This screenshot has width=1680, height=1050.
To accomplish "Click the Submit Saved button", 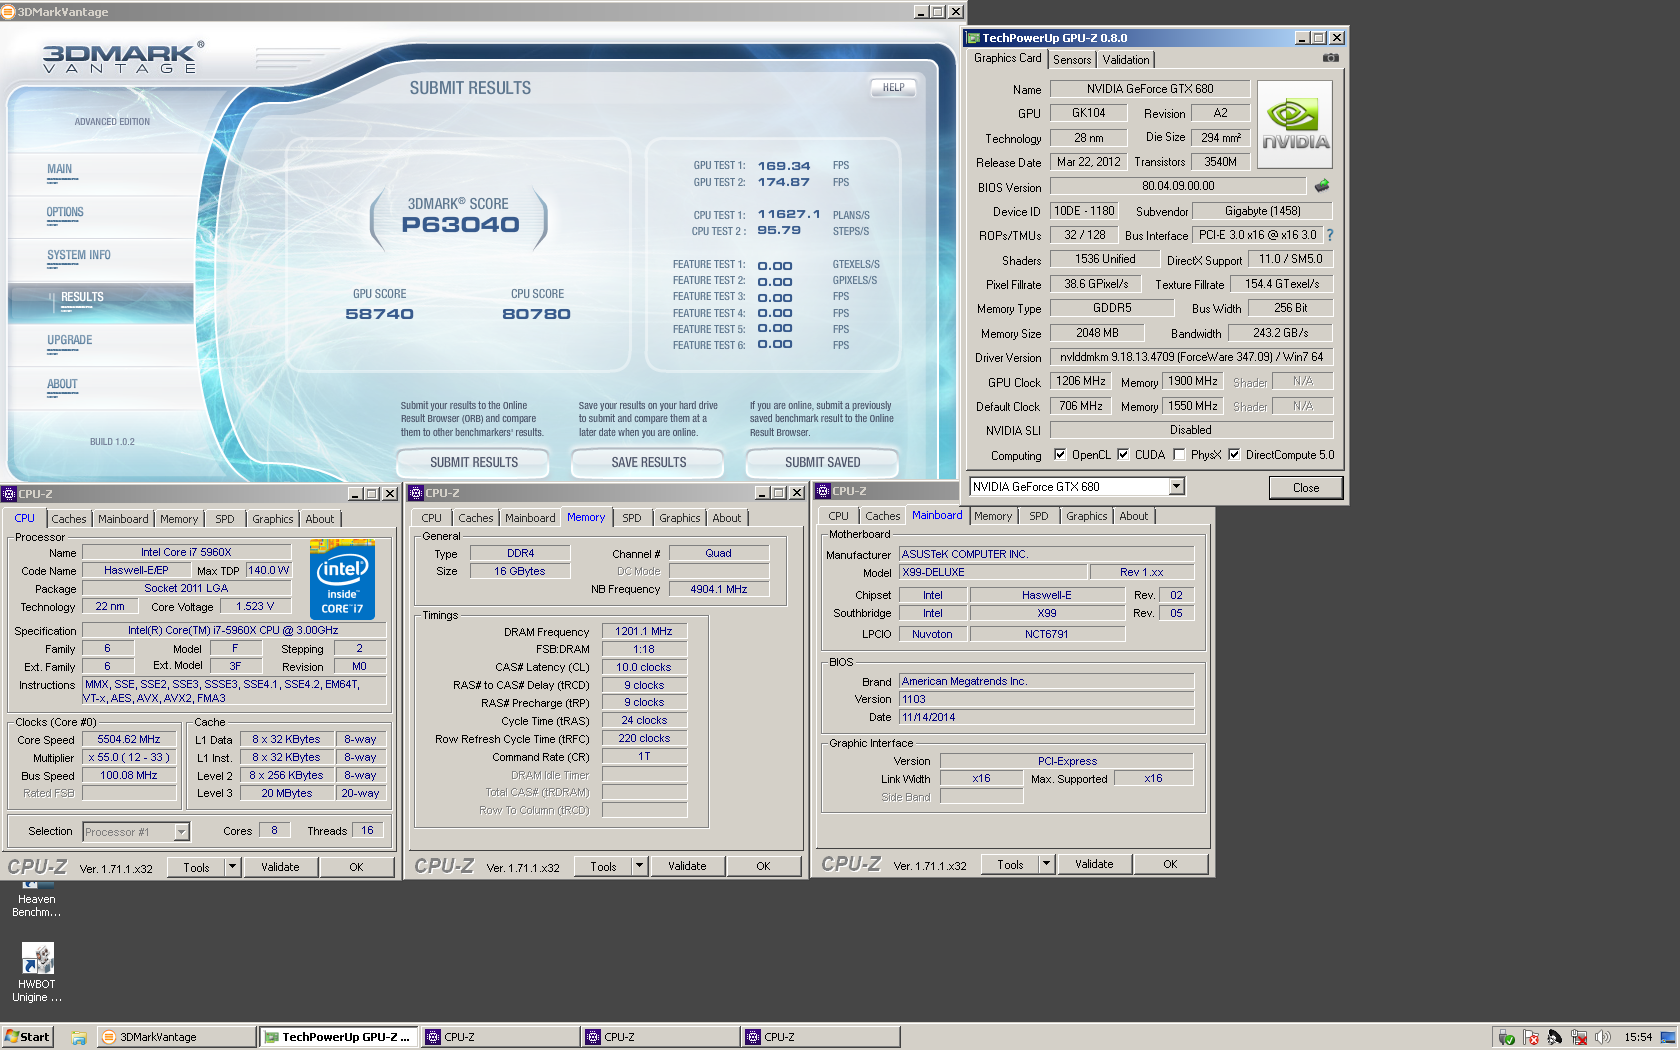I will (822, 462).
